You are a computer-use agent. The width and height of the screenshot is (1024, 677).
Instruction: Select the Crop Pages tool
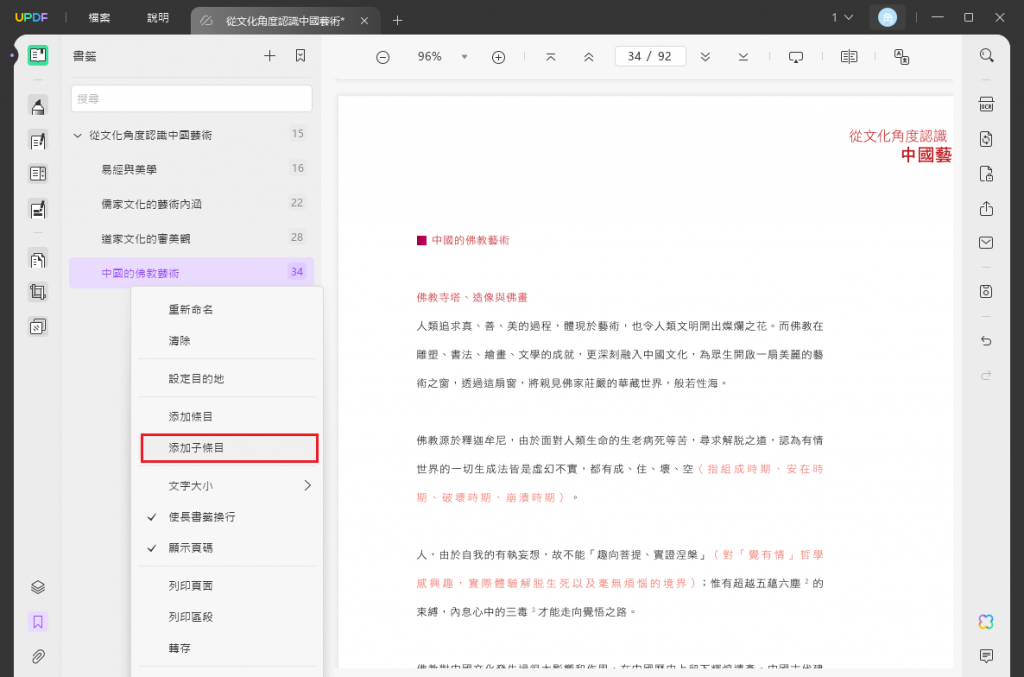coord(38,292)
